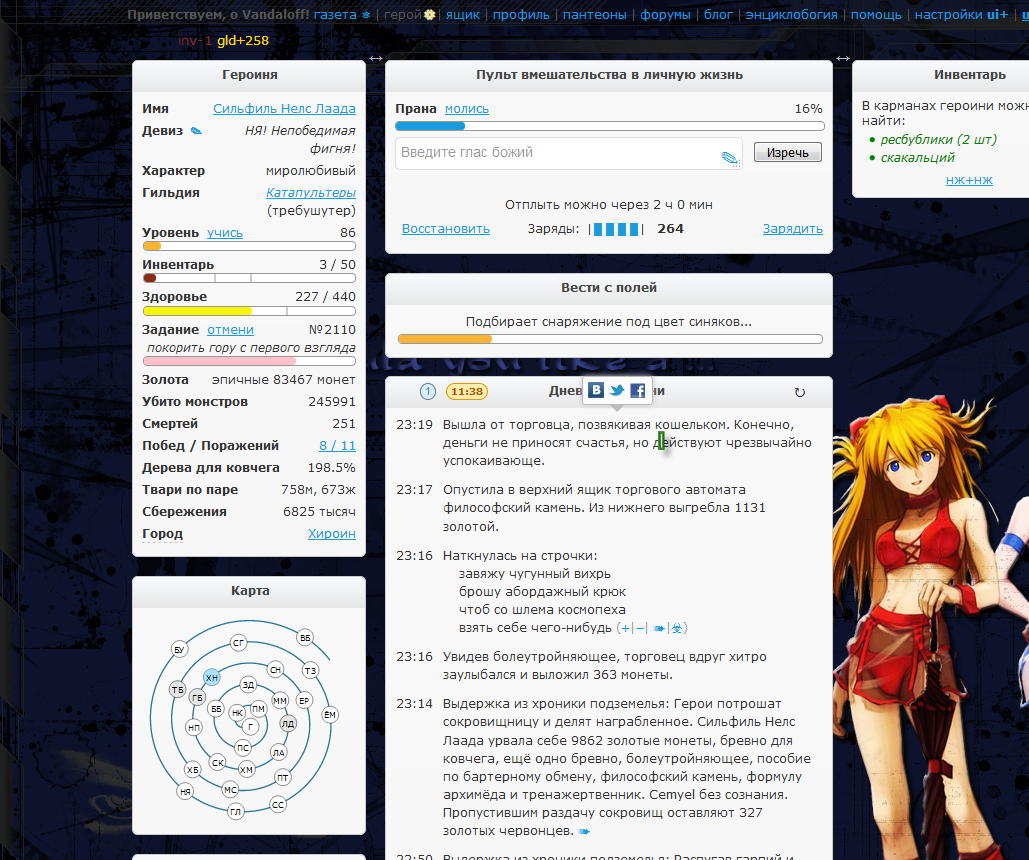This screenshot has height=860, width=1029.
Task: Click the pencil icon next to Девиз
Action: [x=196, y=131]
